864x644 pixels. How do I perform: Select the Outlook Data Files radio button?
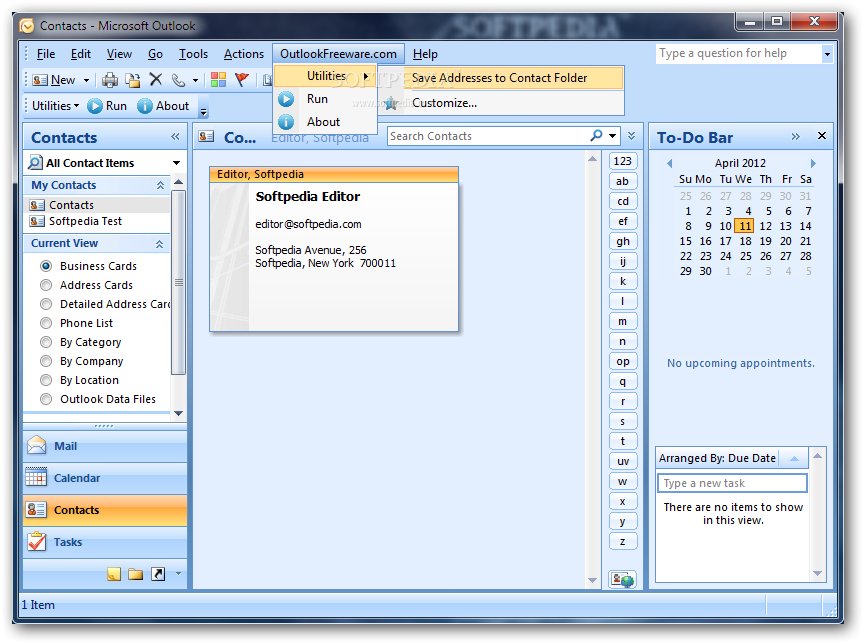pos(46,399)
